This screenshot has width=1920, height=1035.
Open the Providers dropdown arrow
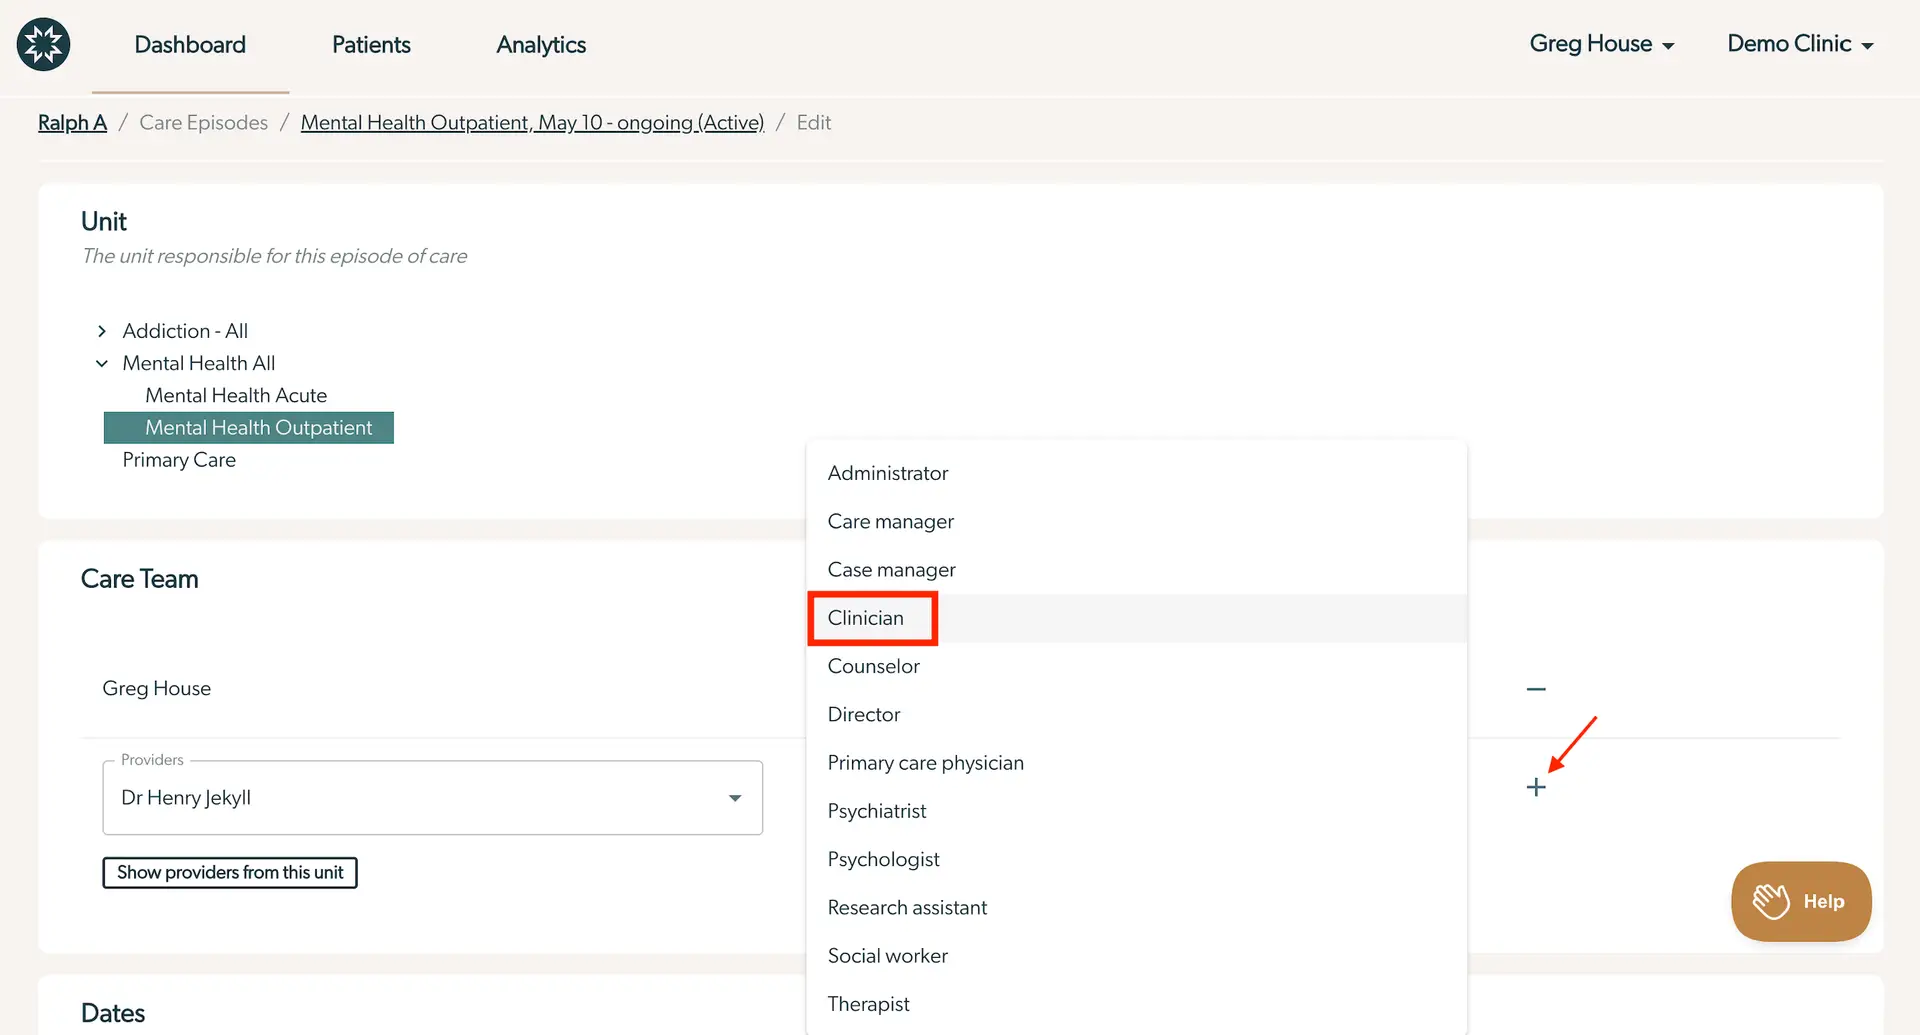coord(735,798)
